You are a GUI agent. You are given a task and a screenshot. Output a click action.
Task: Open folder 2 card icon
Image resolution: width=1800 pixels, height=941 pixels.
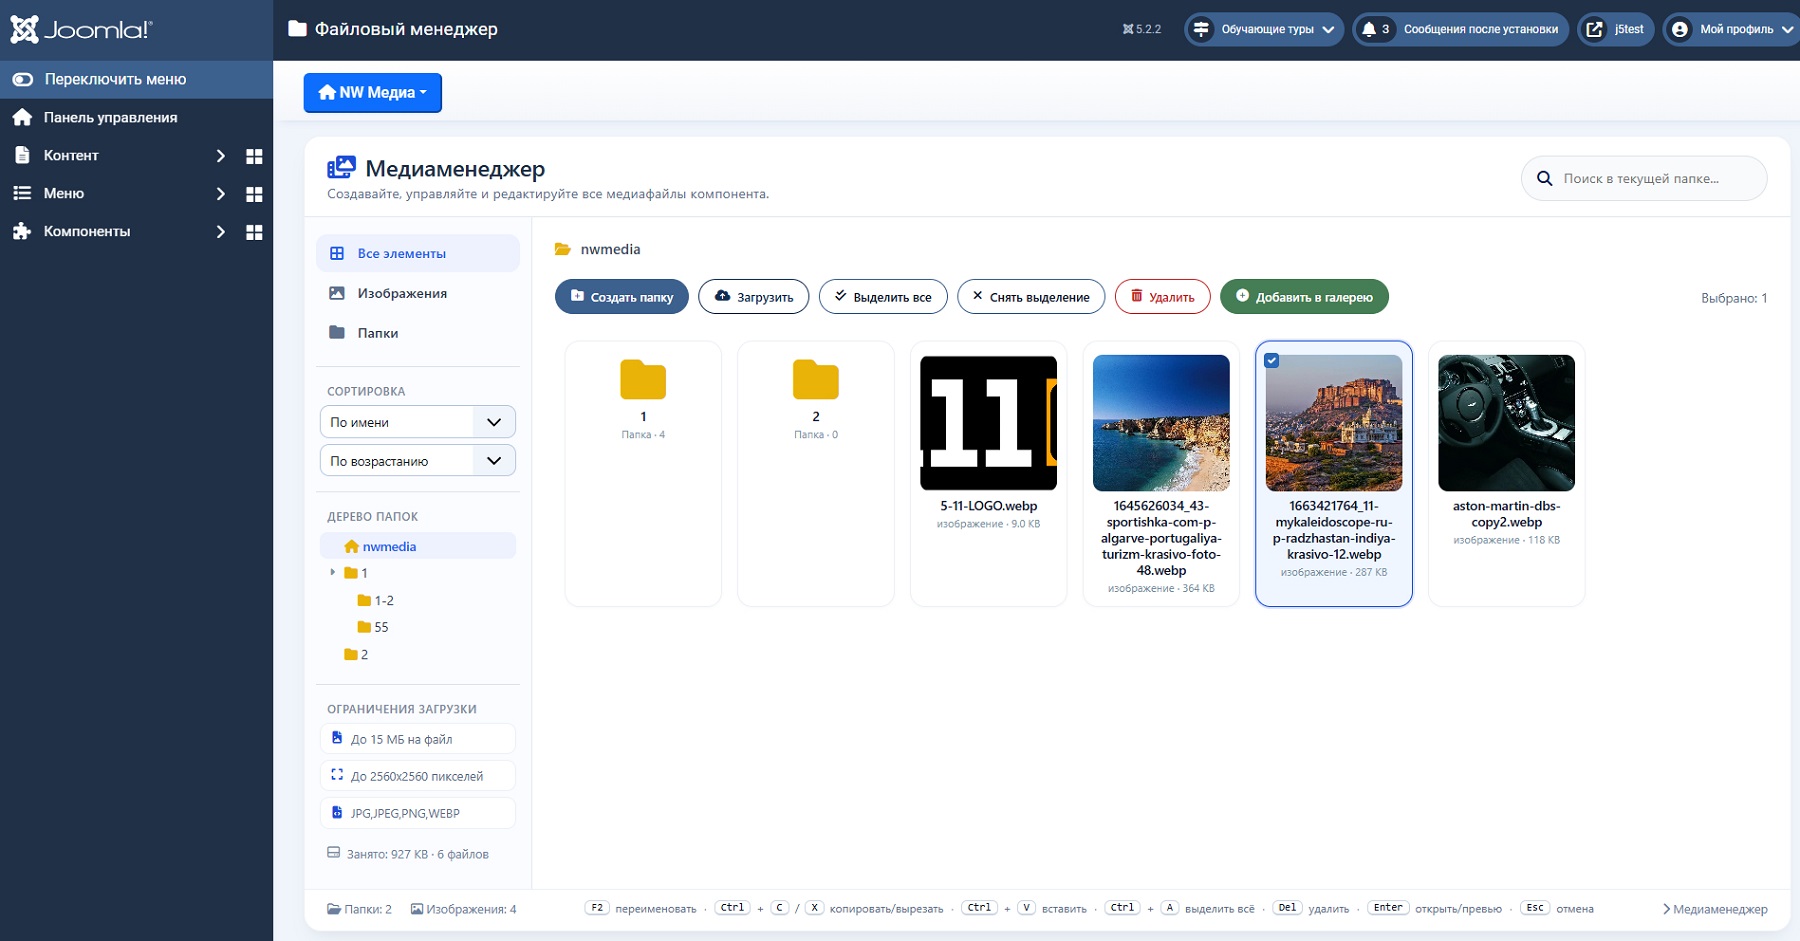(x=816, y=380)
